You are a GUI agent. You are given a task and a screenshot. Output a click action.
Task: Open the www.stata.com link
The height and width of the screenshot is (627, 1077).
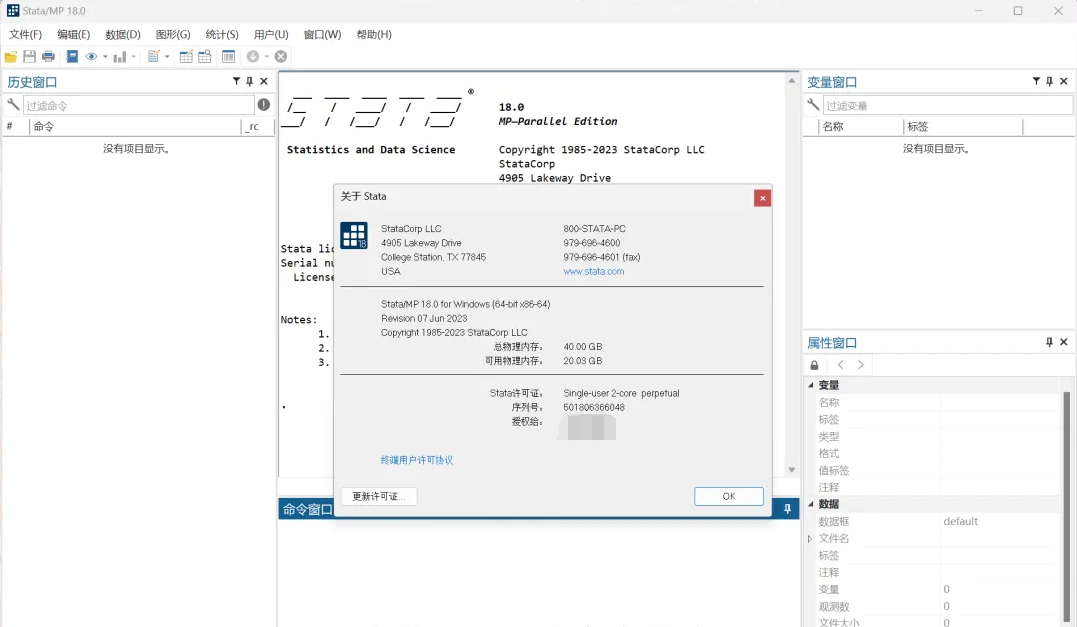(593, 271)
